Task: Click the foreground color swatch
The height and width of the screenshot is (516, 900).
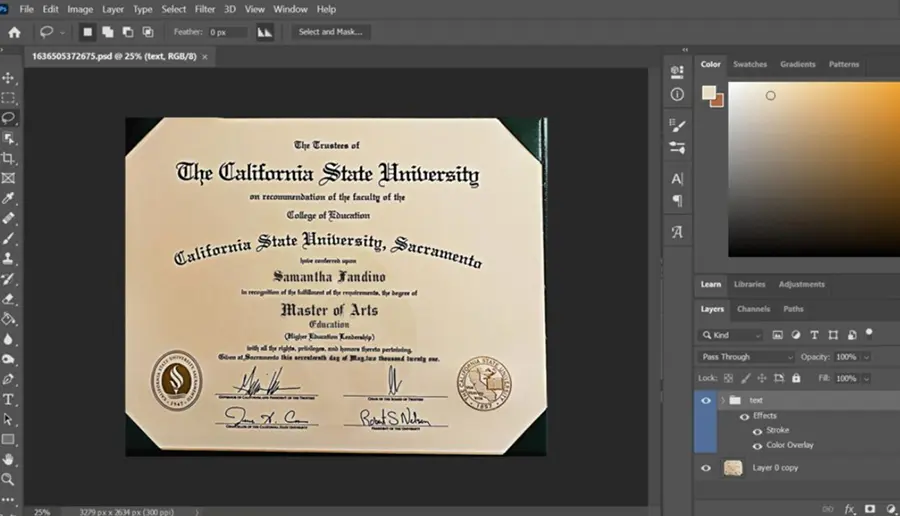Action: (x=709, y=92)
